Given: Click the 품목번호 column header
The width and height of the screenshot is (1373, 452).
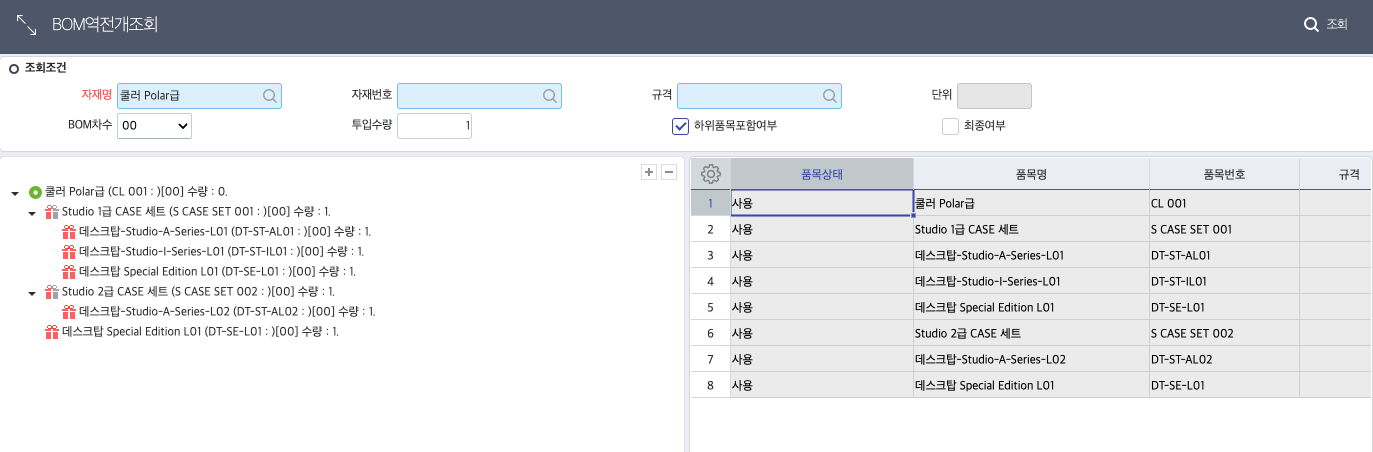Looking at the screenshot, I should 1224,173.
